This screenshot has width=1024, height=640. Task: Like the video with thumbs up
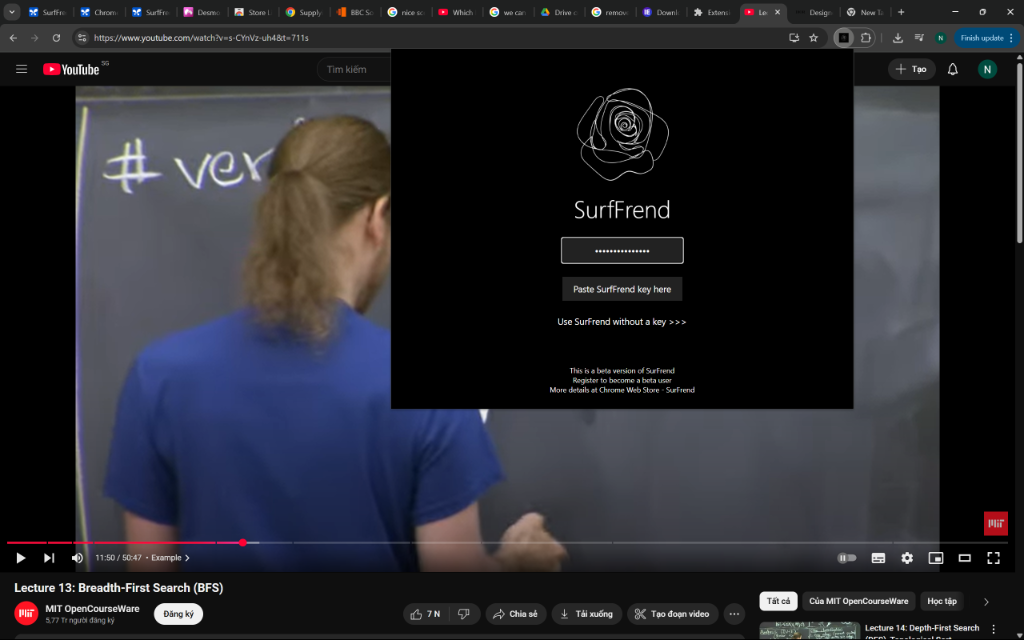click(425, 614)
